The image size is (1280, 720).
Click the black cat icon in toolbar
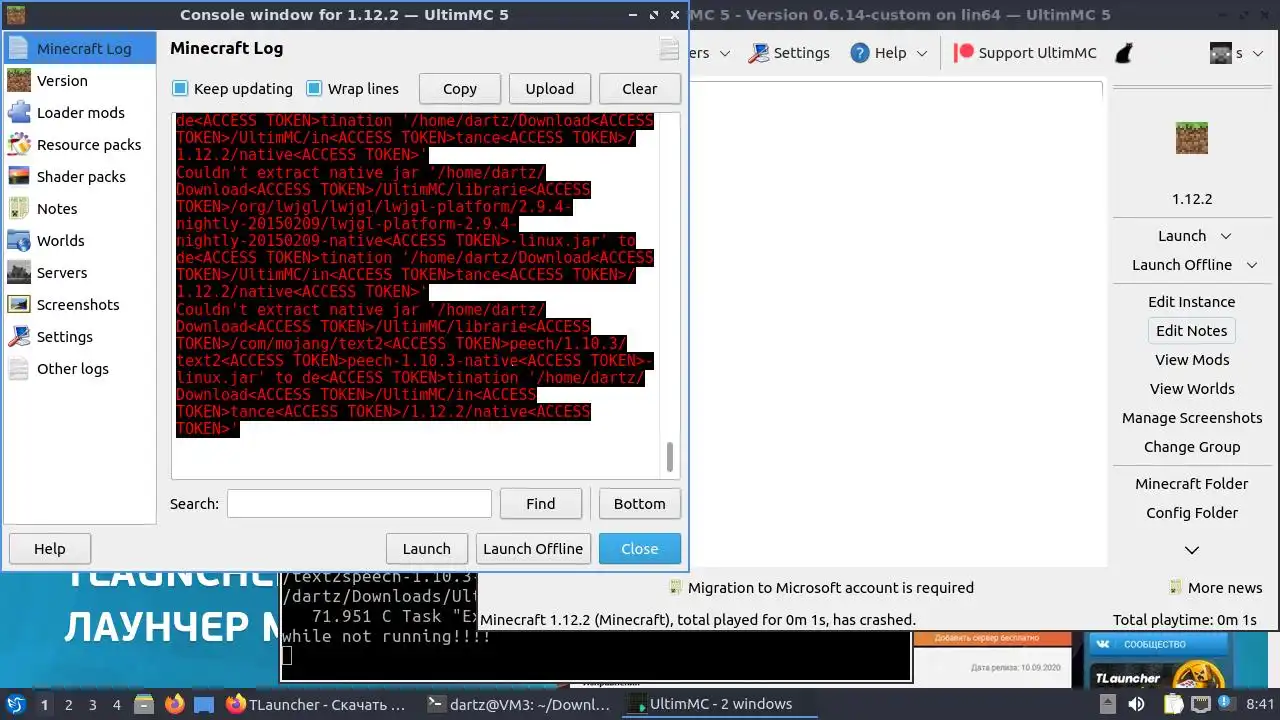pos(1124,53)
